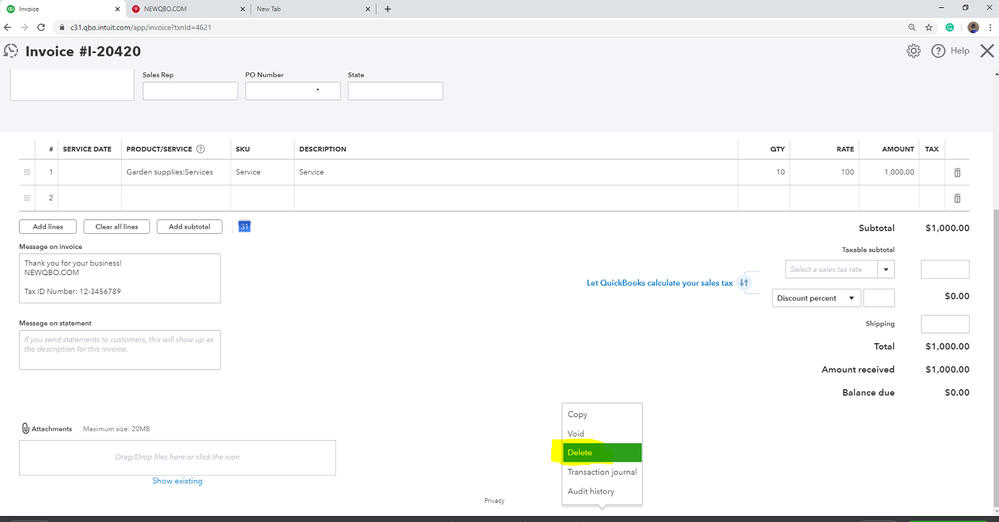Viewport: 999px width, 522px height.
Task: Open browser zoom magnifier icon
Action: click(912, 27)
